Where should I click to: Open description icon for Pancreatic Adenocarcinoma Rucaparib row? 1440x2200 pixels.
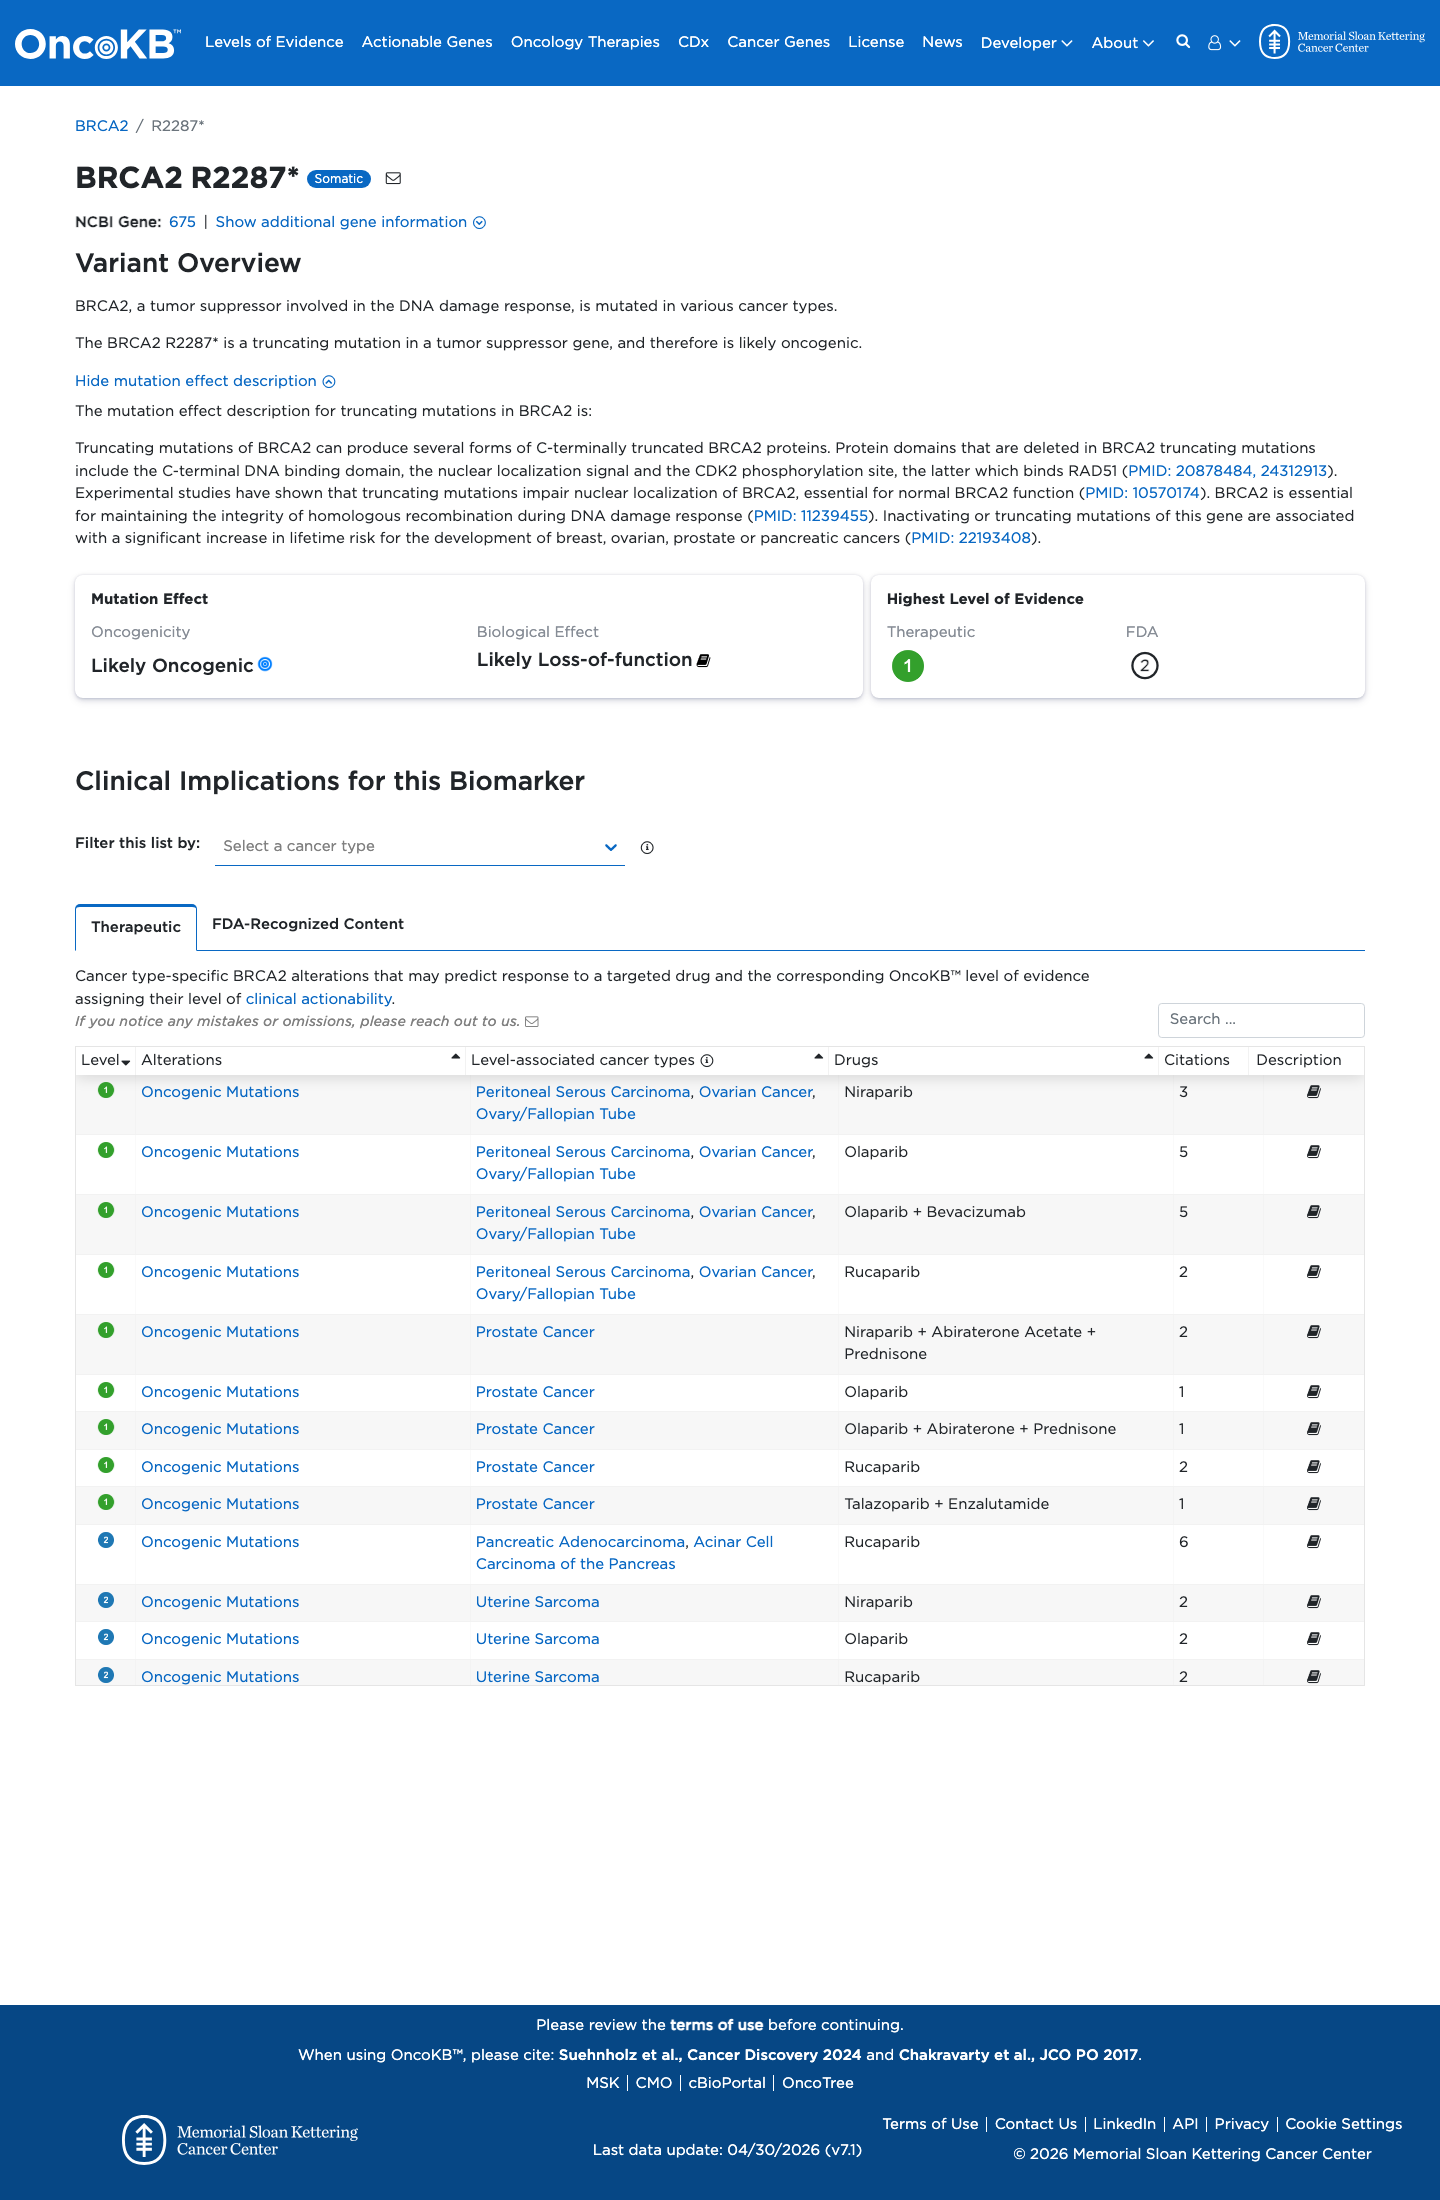click(x=1314, y=1542)
